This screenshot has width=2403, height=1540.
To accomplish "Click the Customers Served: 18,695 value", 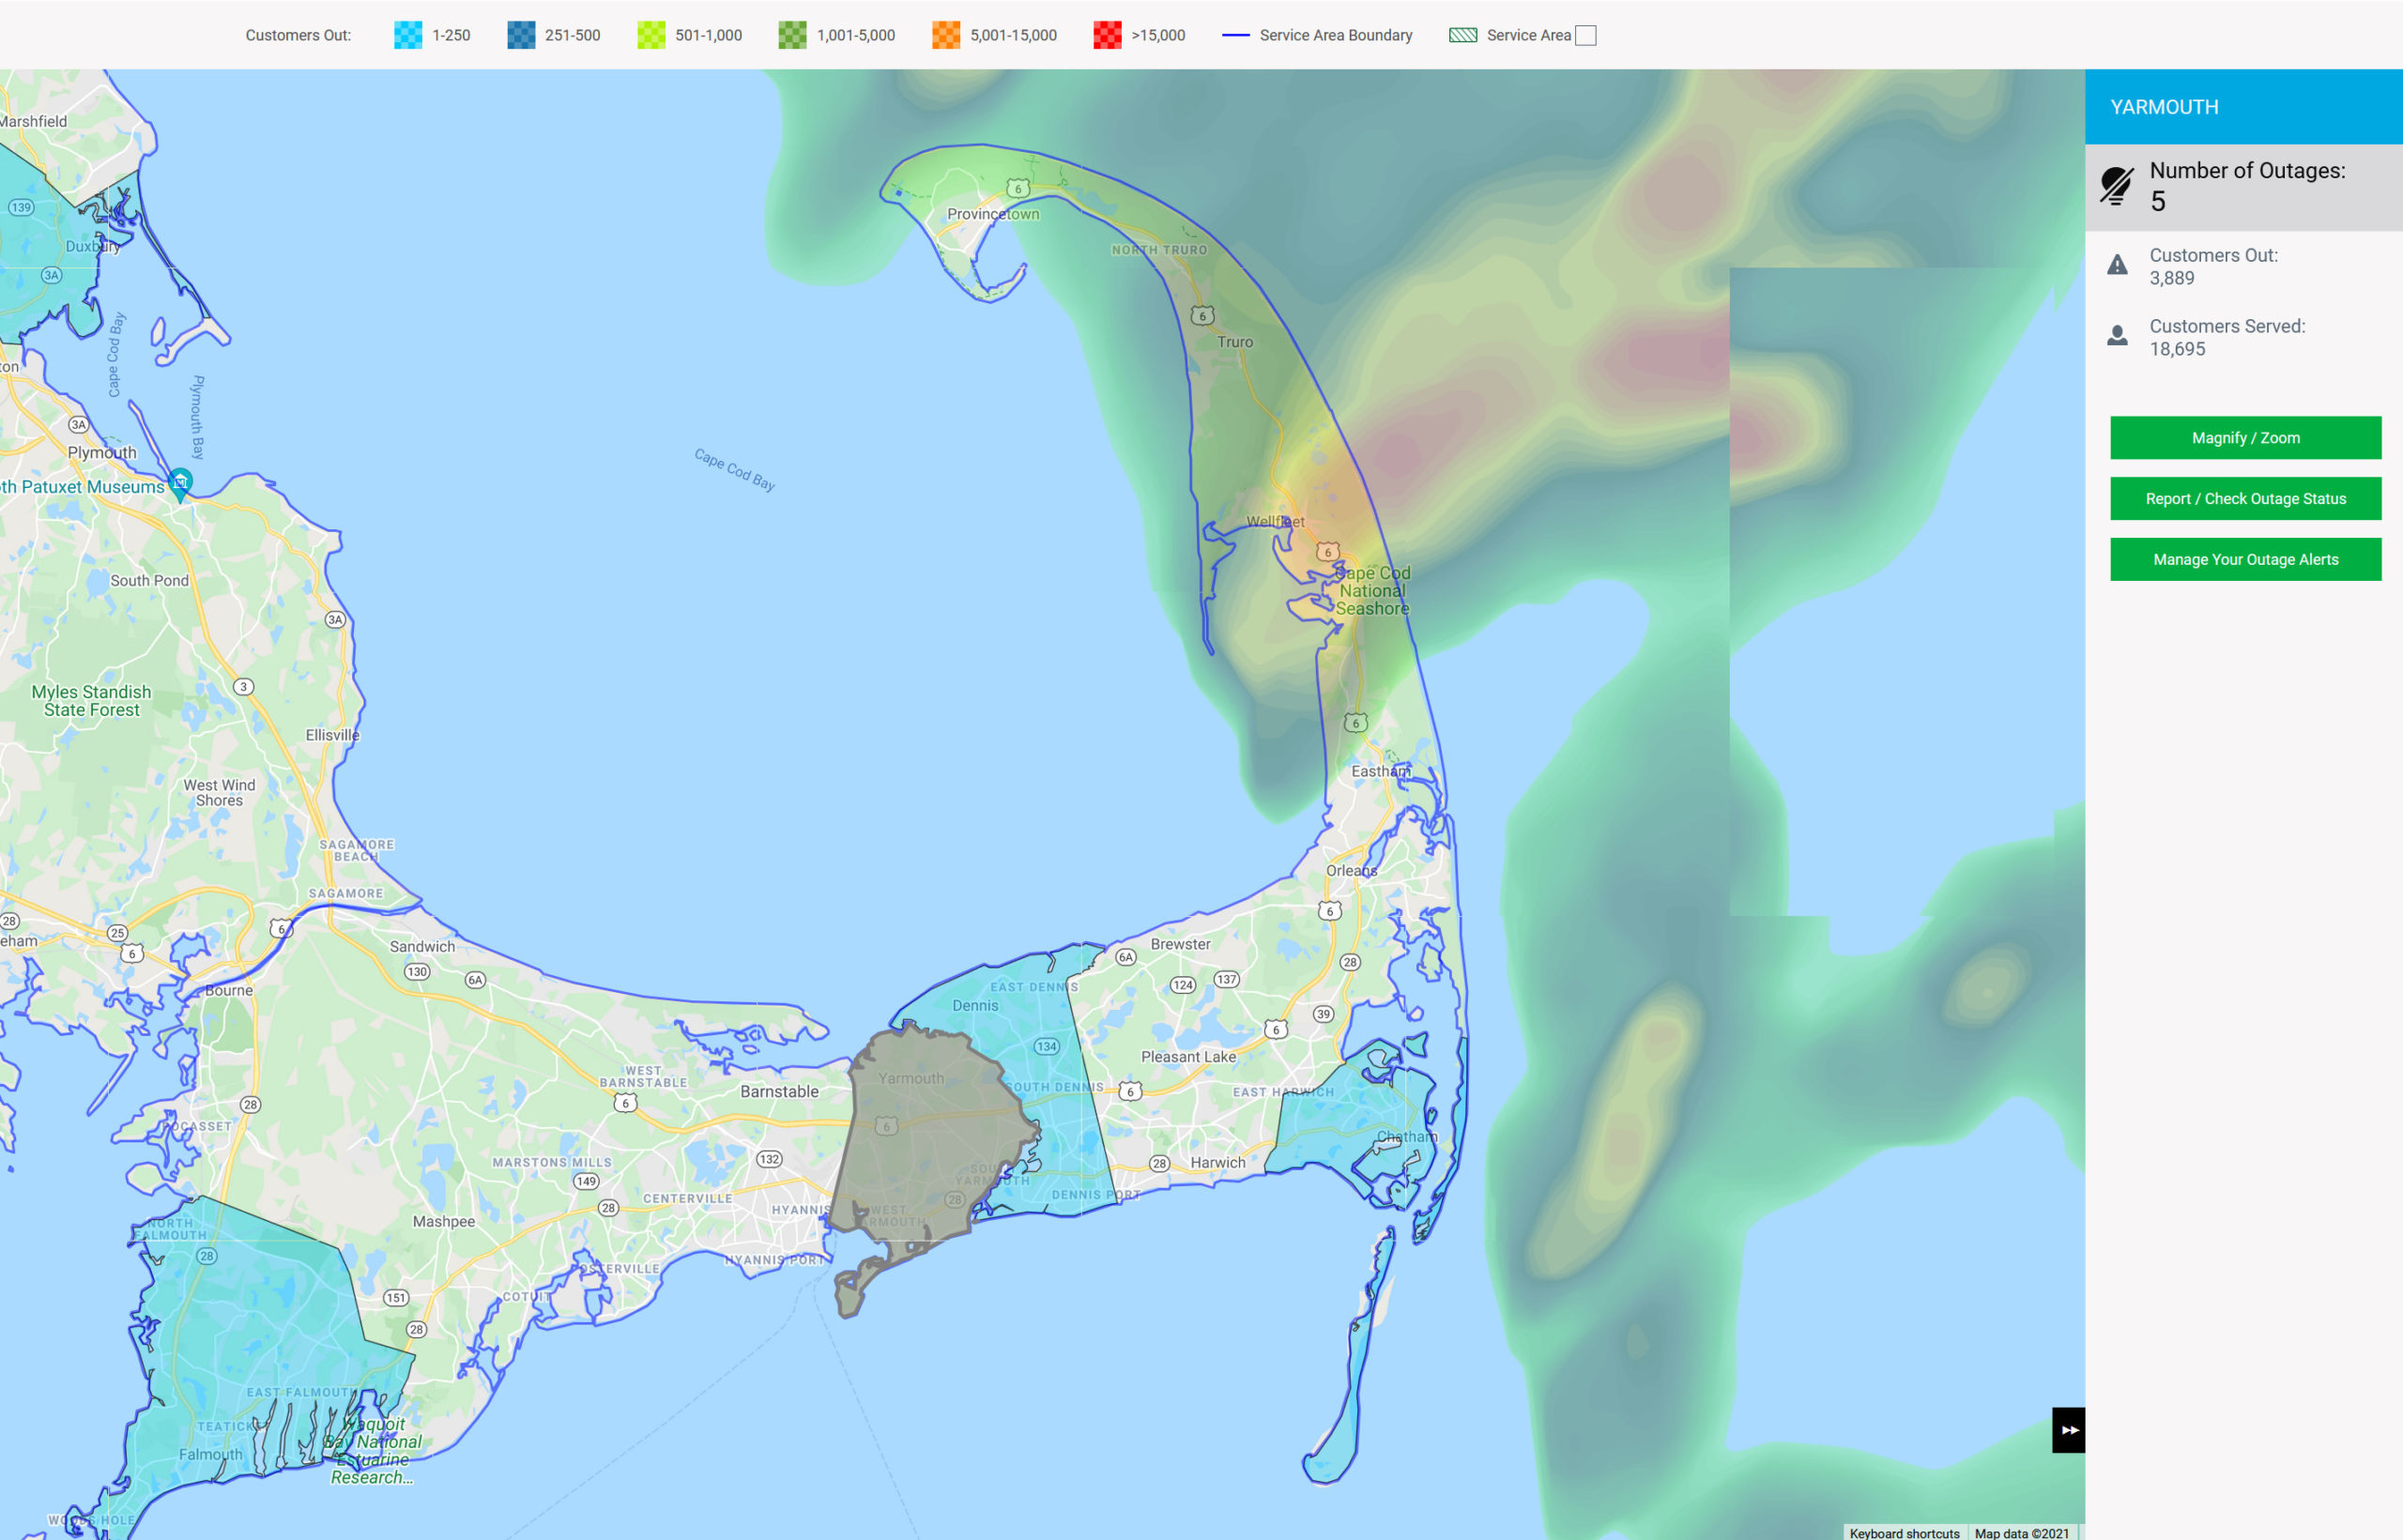I will coord(2177,350).
